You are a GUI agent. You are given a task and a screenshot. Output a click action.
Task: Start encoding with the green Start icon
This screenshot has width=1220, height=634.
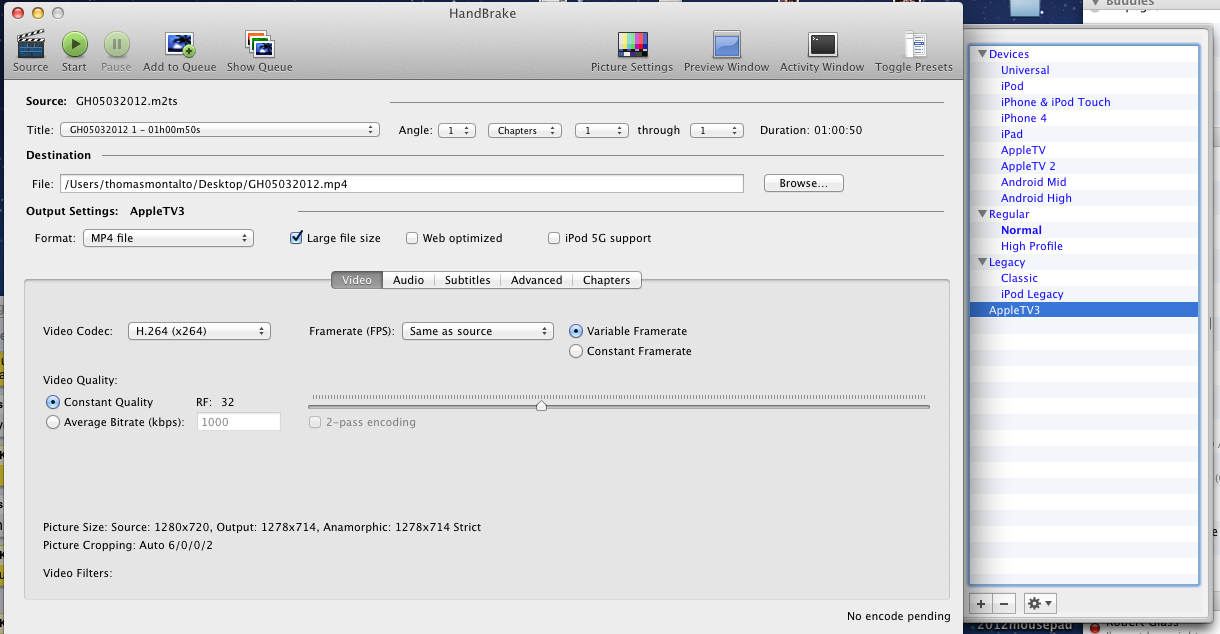[x=75, y=45]
